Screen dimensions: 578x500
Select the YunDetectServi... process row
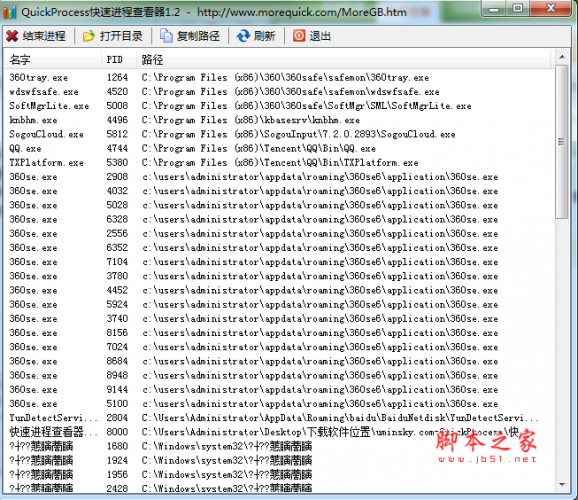point(279,418)
